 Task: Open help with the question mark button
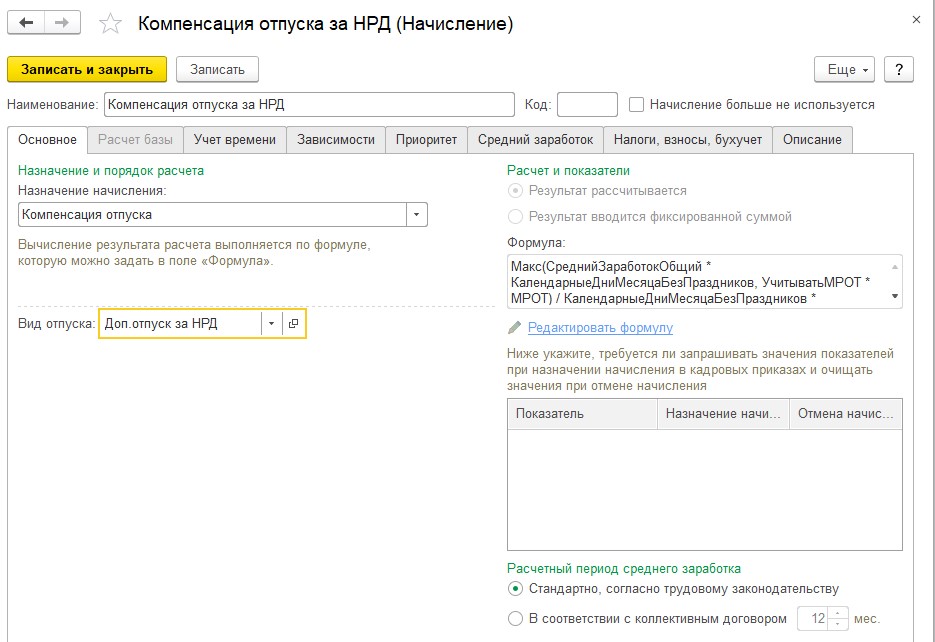pos(899,70)
